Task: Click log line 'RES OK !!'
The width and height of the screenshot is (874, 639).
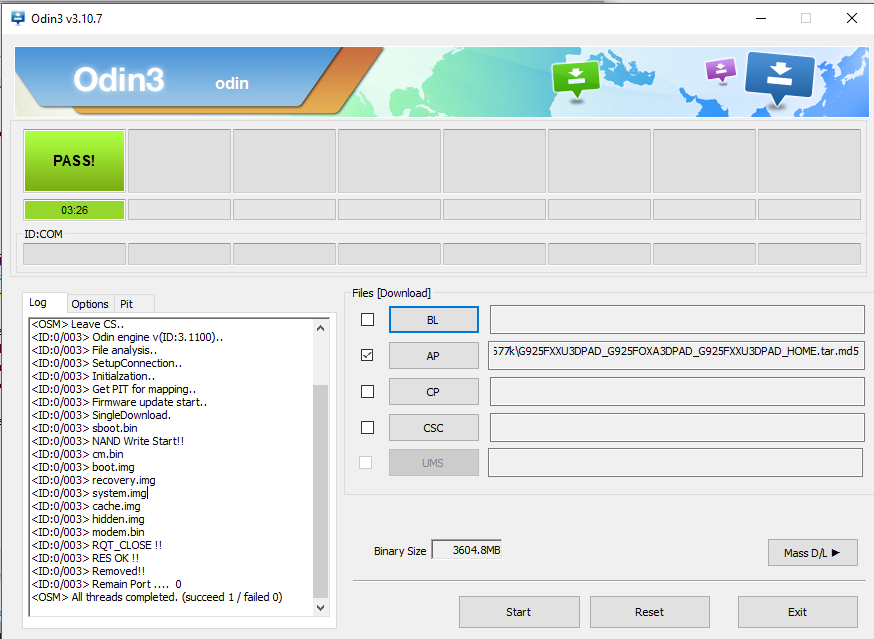Action: [85, 558]
